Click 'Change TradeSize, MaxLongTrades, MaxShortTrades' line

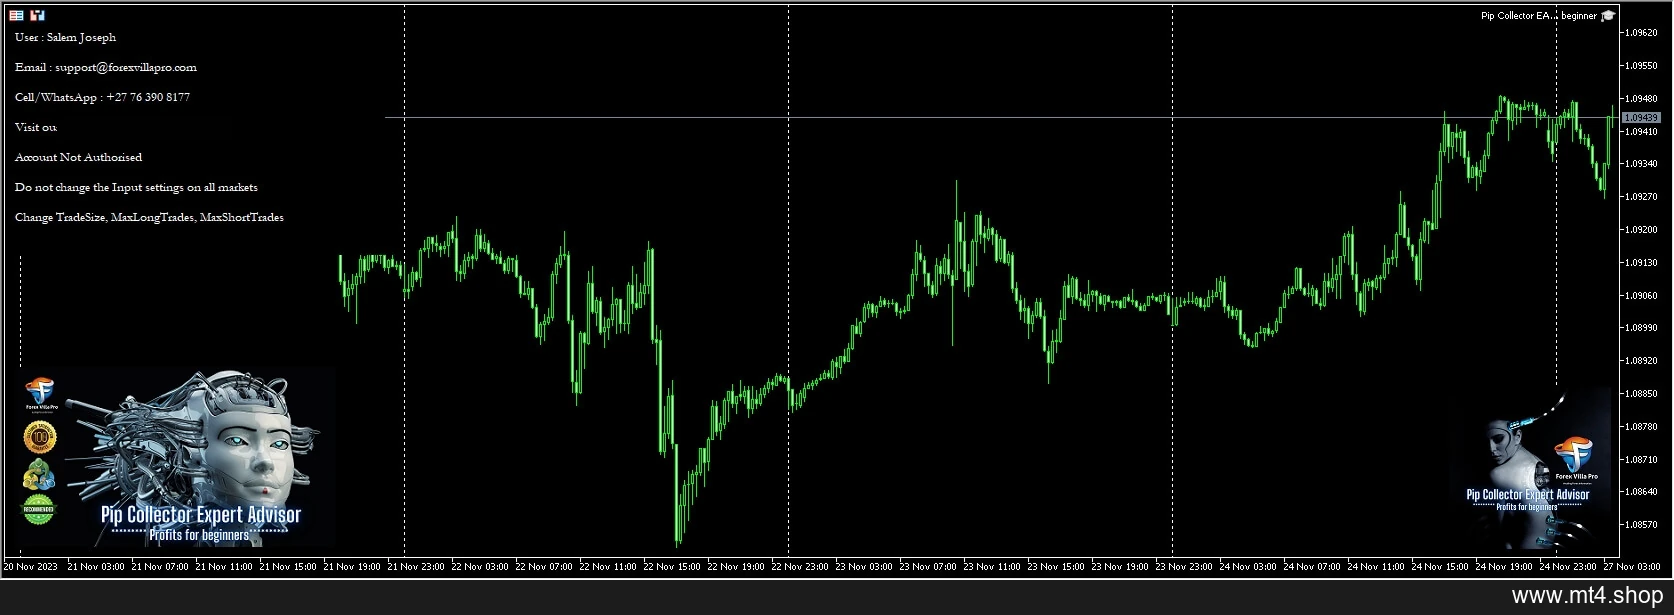[x=149, y=217]
